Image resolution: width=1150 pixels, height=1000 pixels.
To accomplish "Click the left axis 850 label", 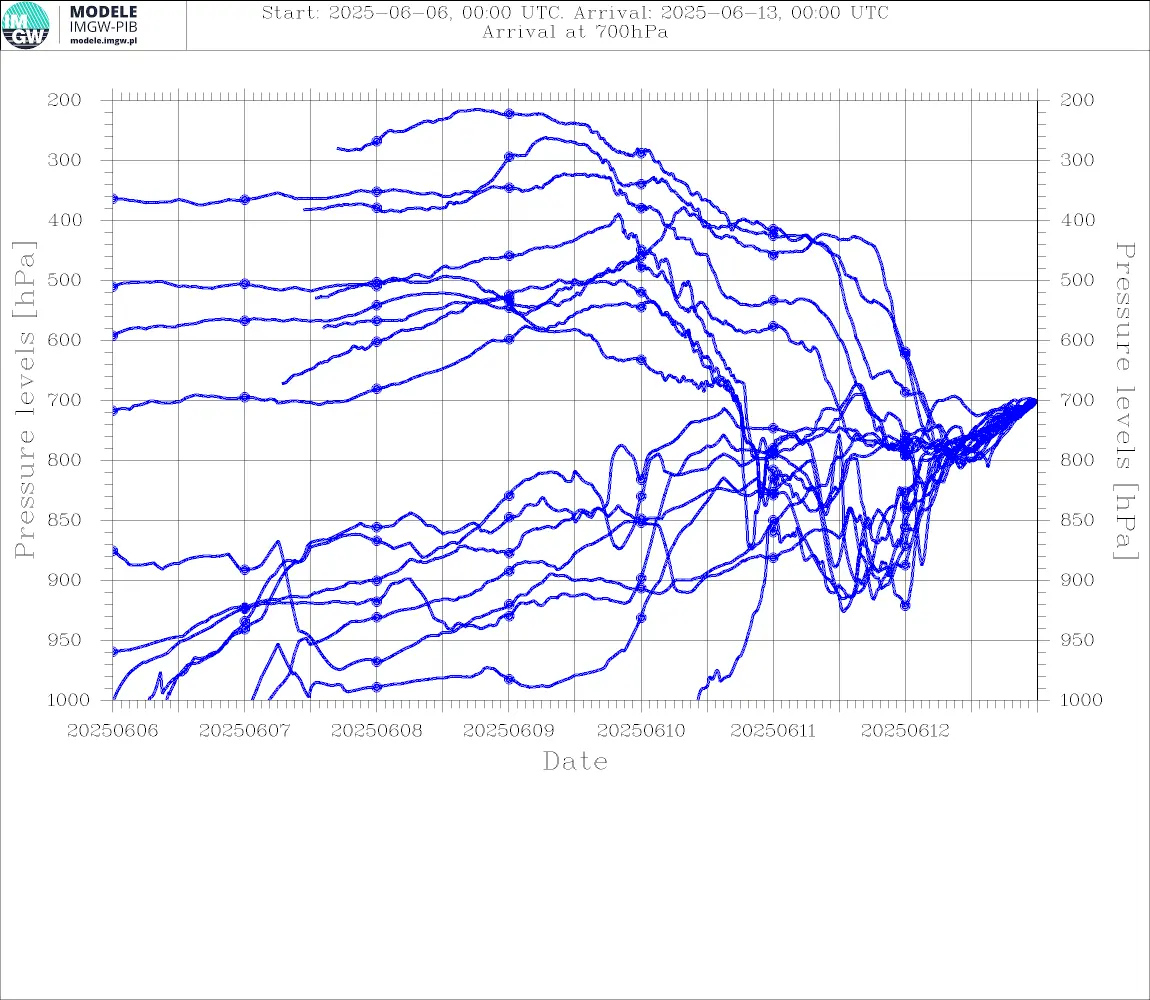I will 65,520.
